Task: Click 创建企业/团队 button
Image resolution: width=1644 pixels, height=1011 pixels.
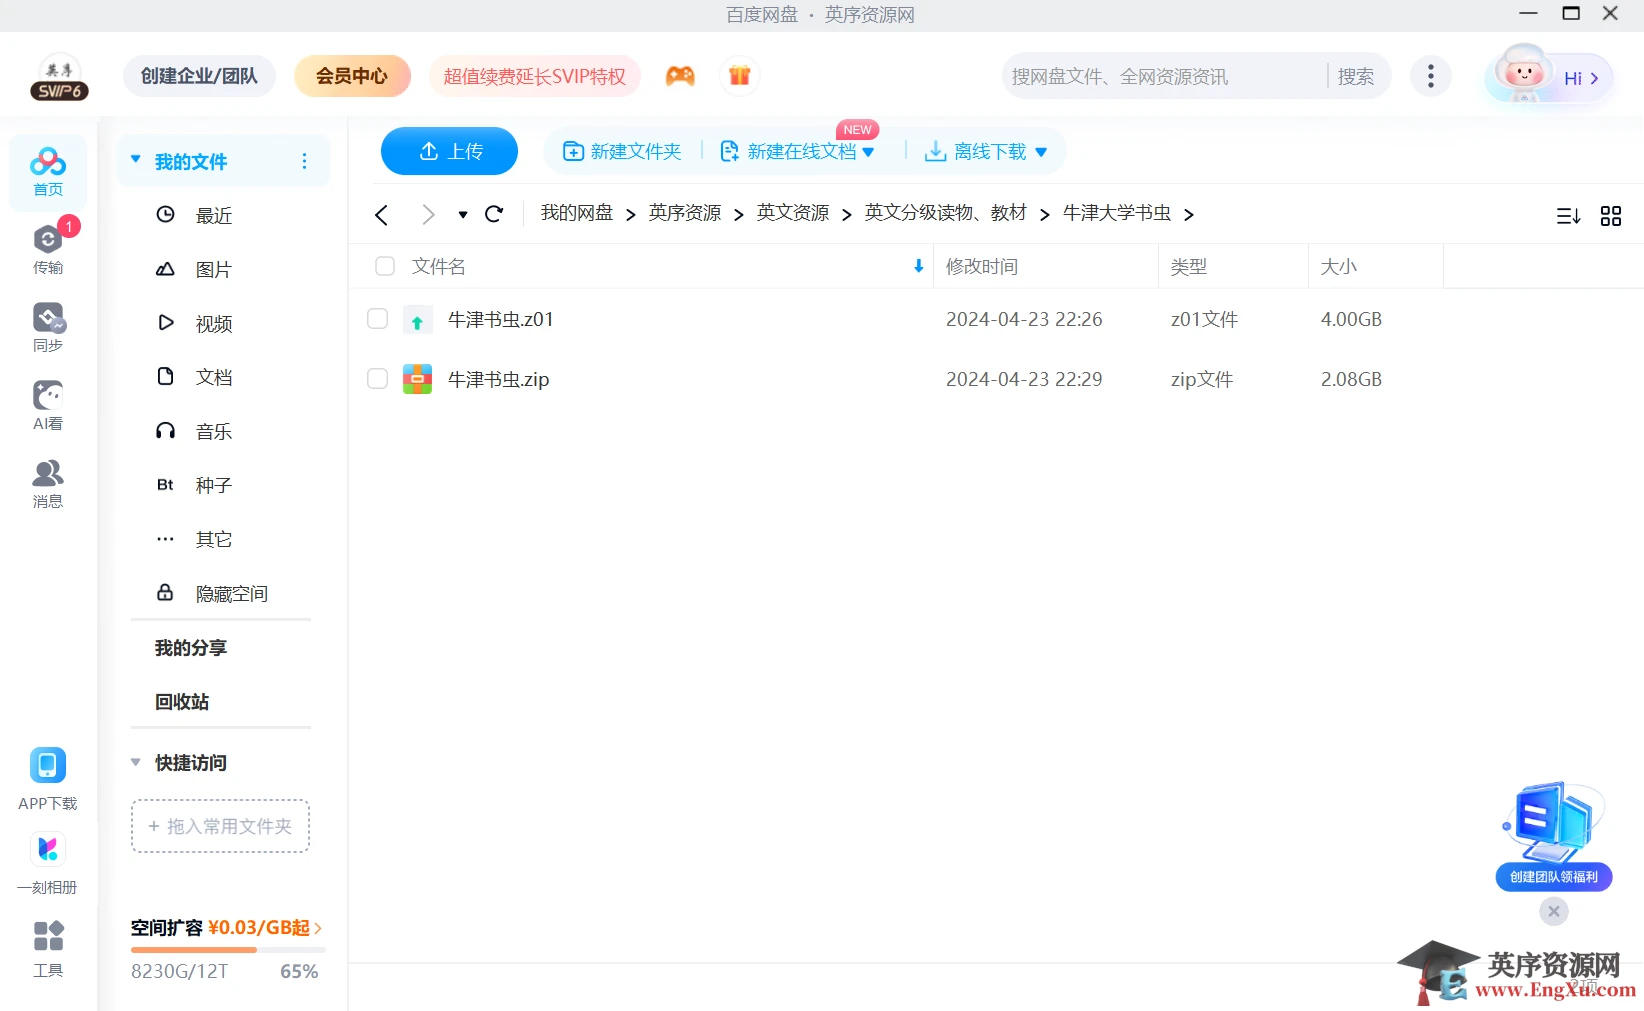Action: [x=199, y=76]
